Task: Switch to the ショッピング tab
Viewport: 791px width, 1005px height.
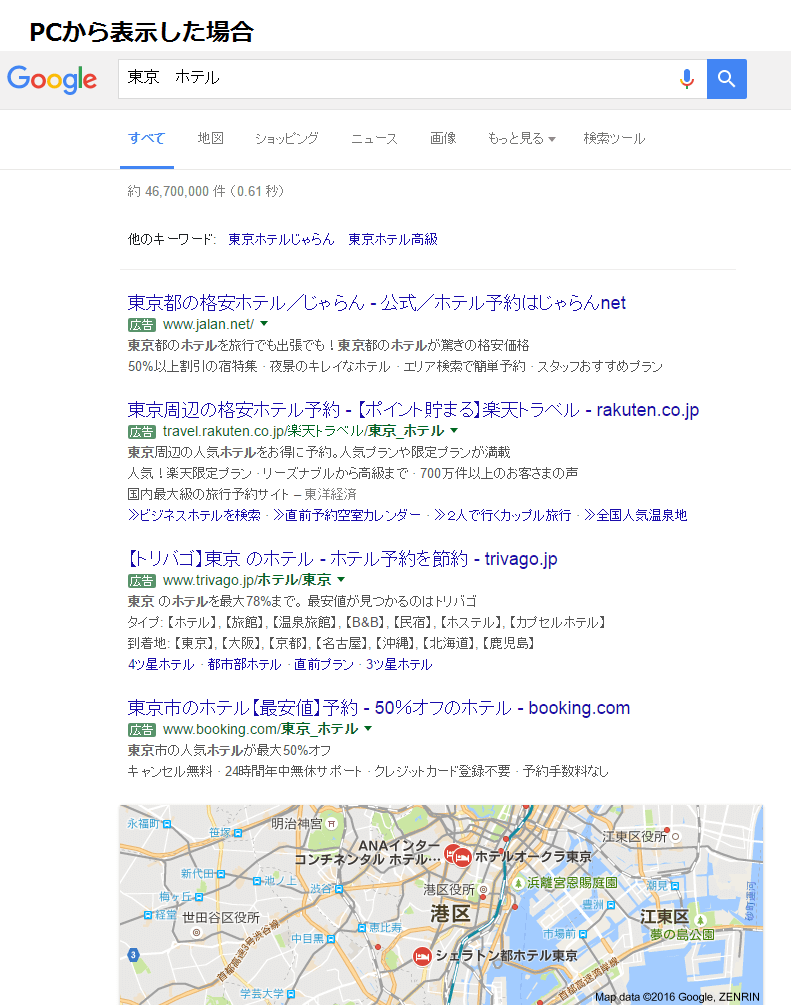Action: tap(287, 138)
